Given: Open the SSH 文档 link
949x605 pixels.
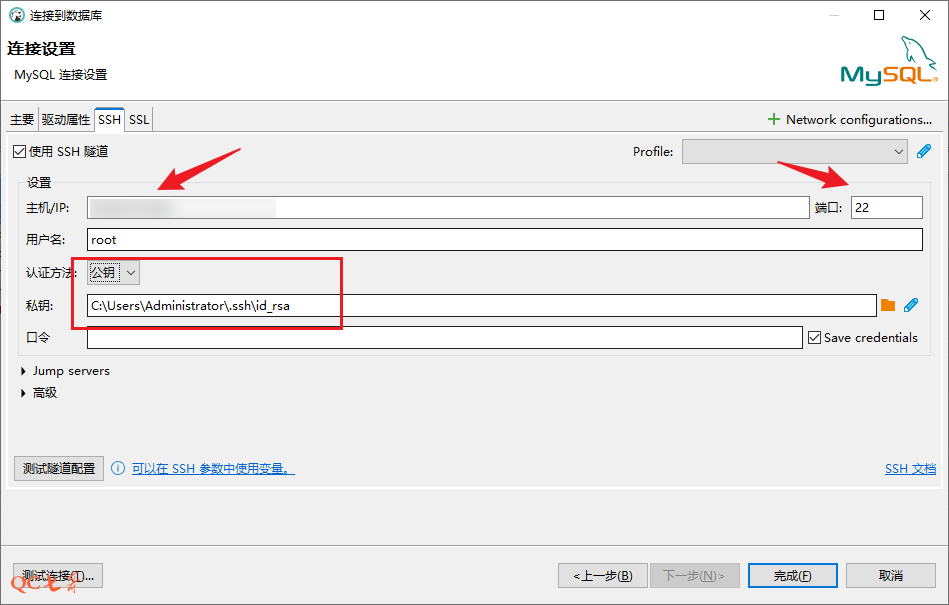Looking at the screenshot, I should coord(910,468).
